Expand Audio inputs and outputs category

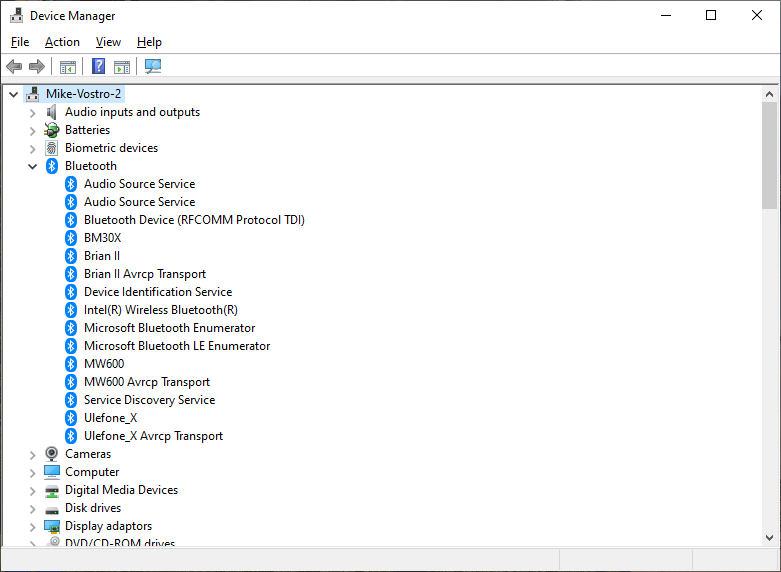(x=33, y=113)
